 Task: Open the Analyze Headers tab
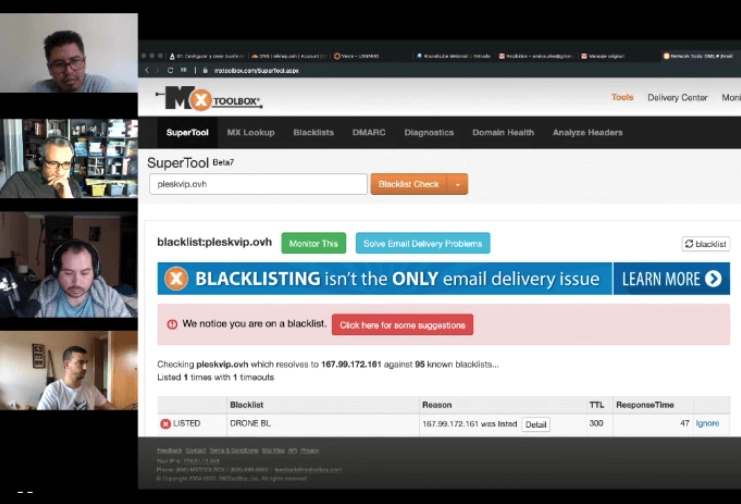(x=587, y=132)
